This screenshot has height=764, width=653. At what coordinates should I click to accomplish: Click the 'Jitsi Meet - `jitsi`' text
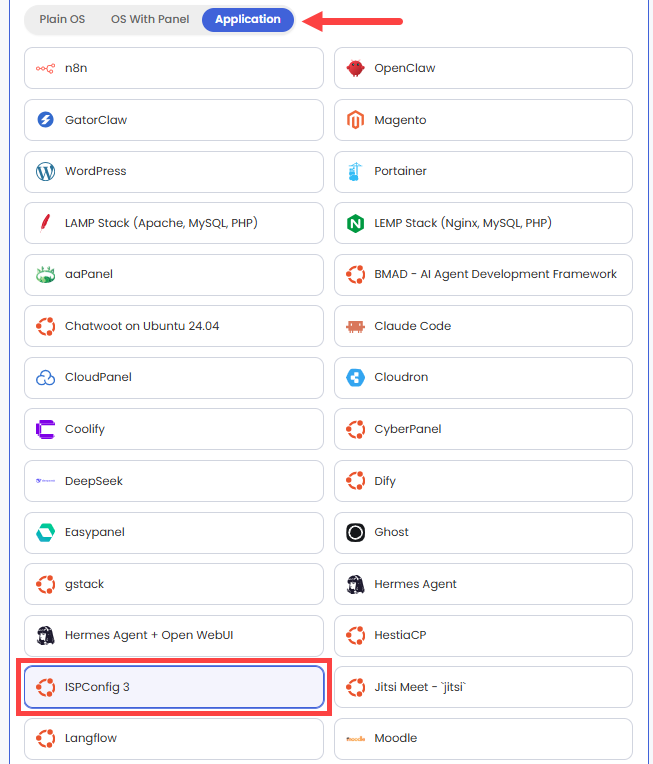pos(420,687)
